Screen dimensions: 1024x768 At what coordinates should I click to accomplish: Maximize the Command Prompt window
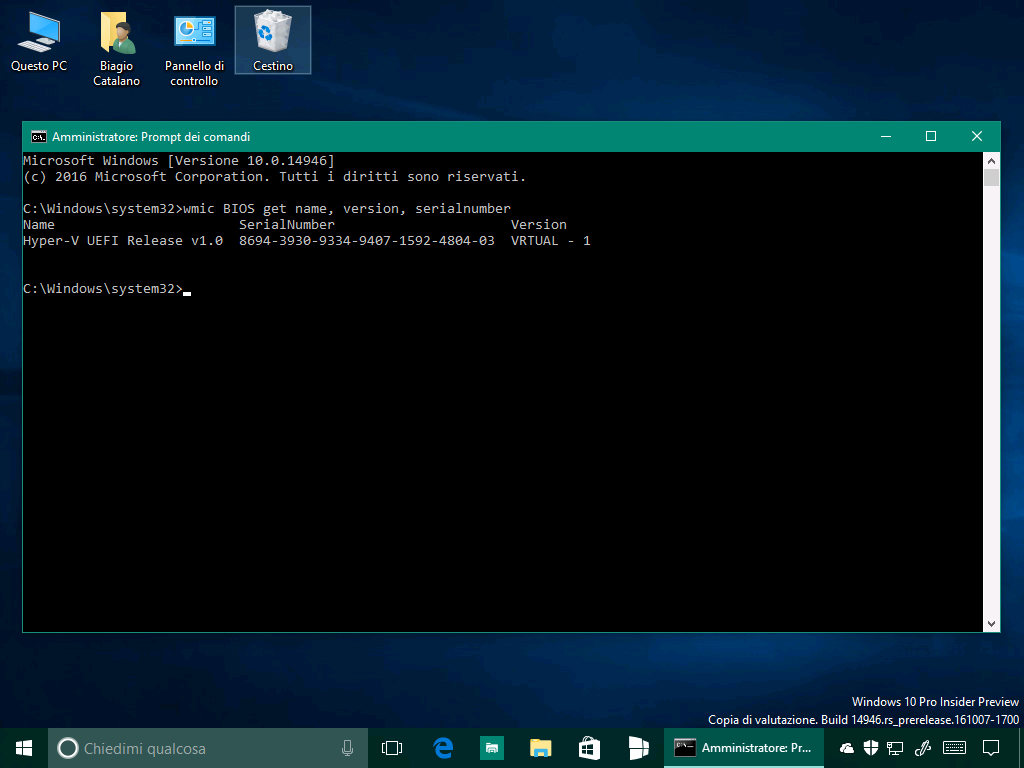[931, 136]
